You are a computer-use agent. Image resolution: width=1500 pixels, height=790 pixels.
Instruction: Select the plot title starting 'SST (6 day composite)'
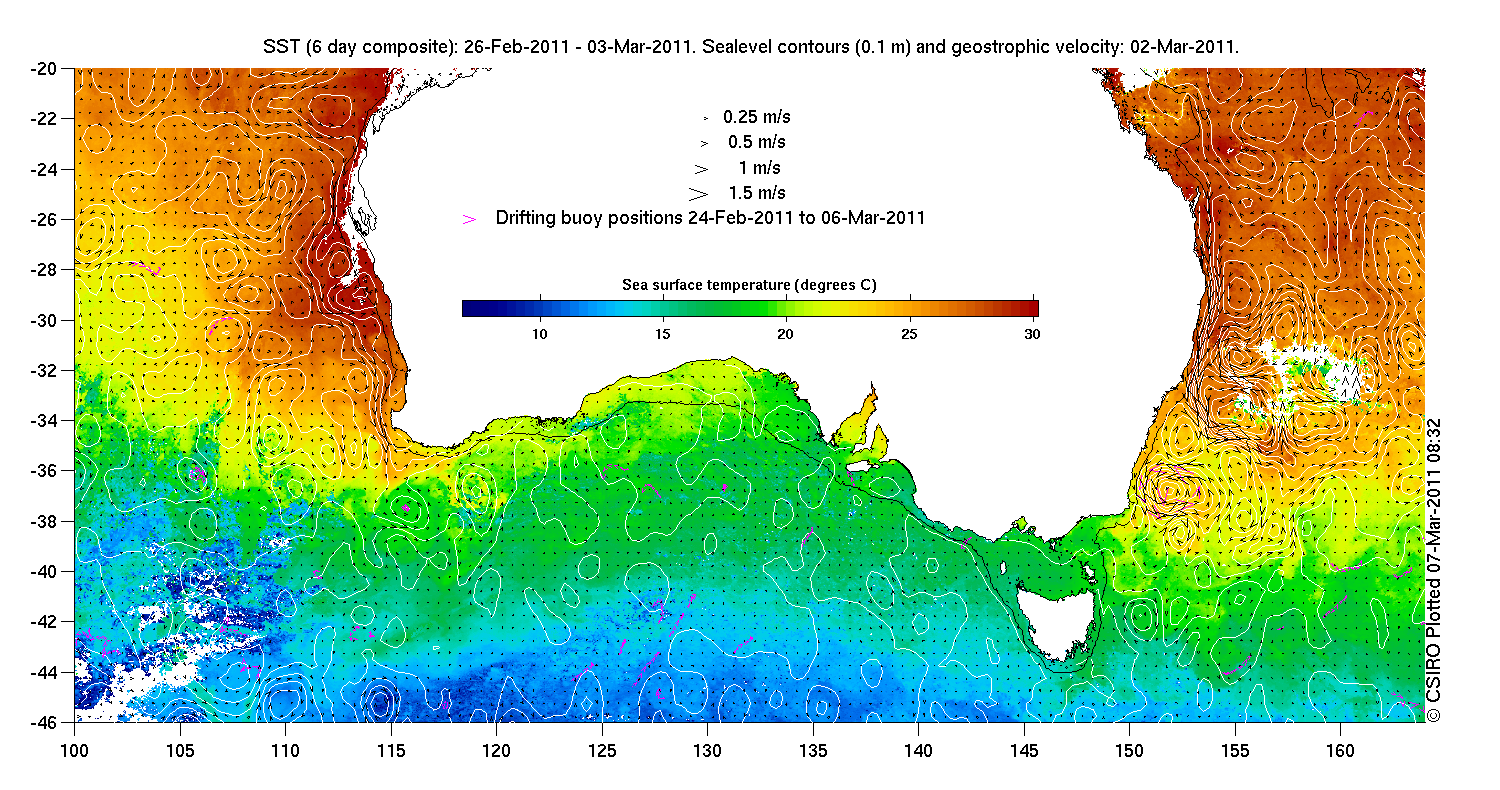pos(750,47)
